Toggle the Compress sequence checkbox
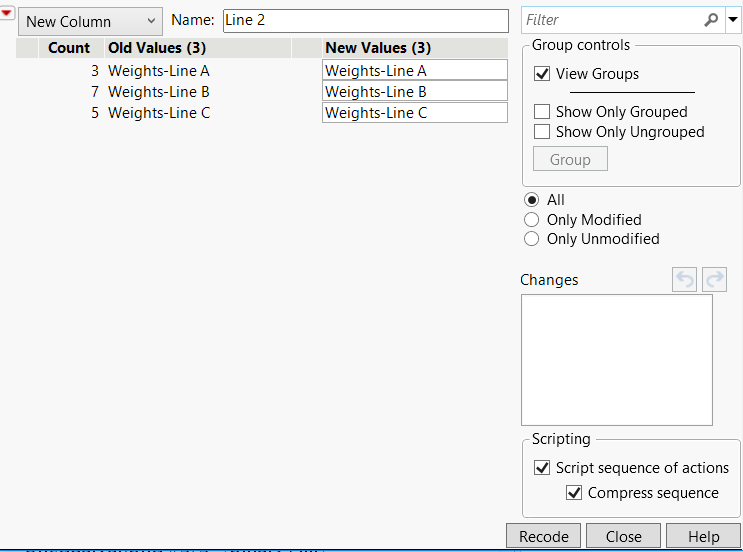Screen dimensions: 743x552 pos(575,493)
